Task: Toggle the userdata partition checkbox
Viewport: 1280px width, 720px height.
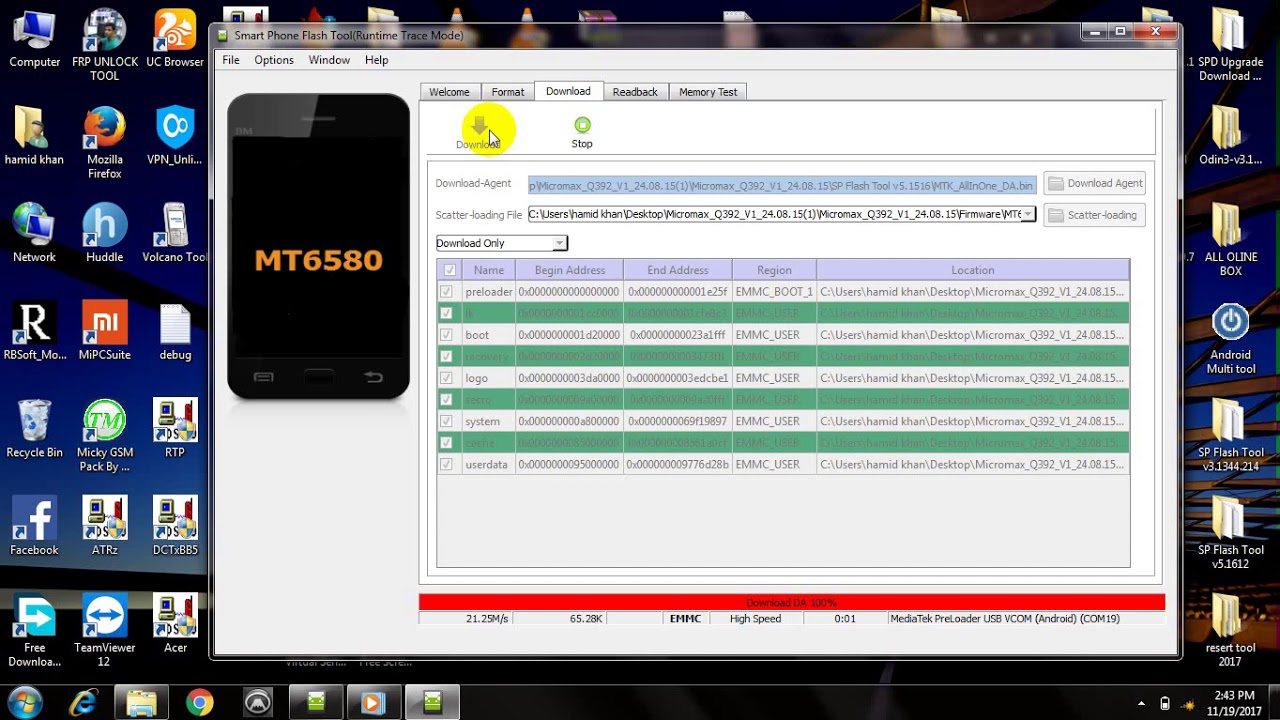Action: point(446,464)
